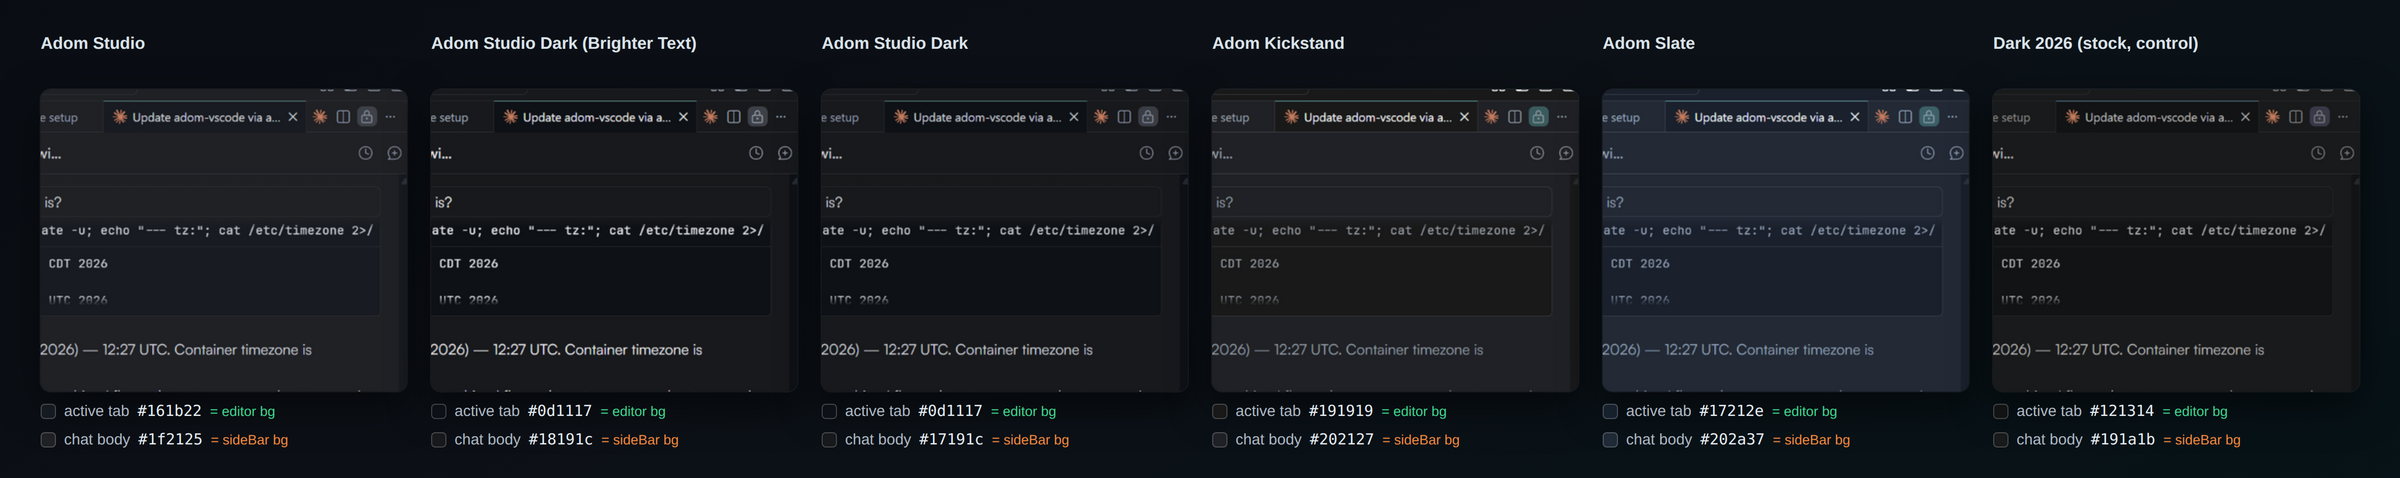This screenshot has height=478, width=2400.
Task: Click '= sideBar bg' label under Dark 2026
Action: [2201, 440]
